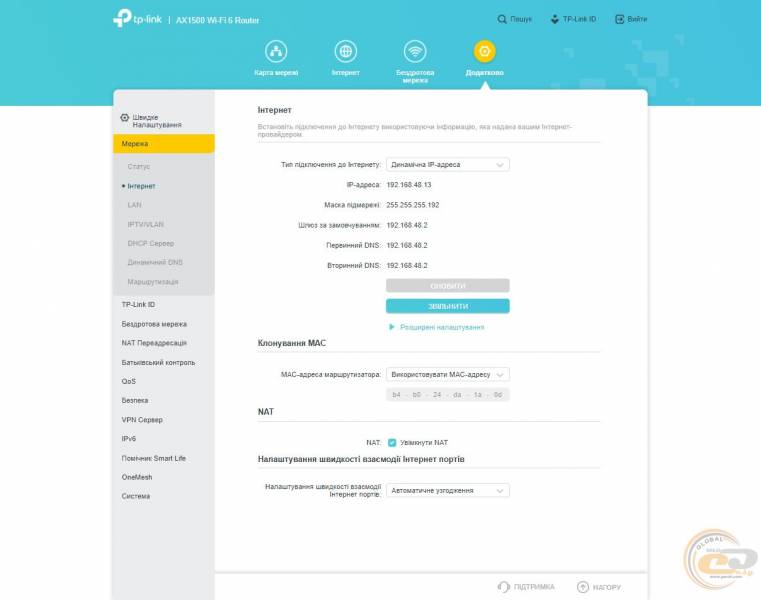
Task: Open QoS in the sidebar
Action: 129,381
